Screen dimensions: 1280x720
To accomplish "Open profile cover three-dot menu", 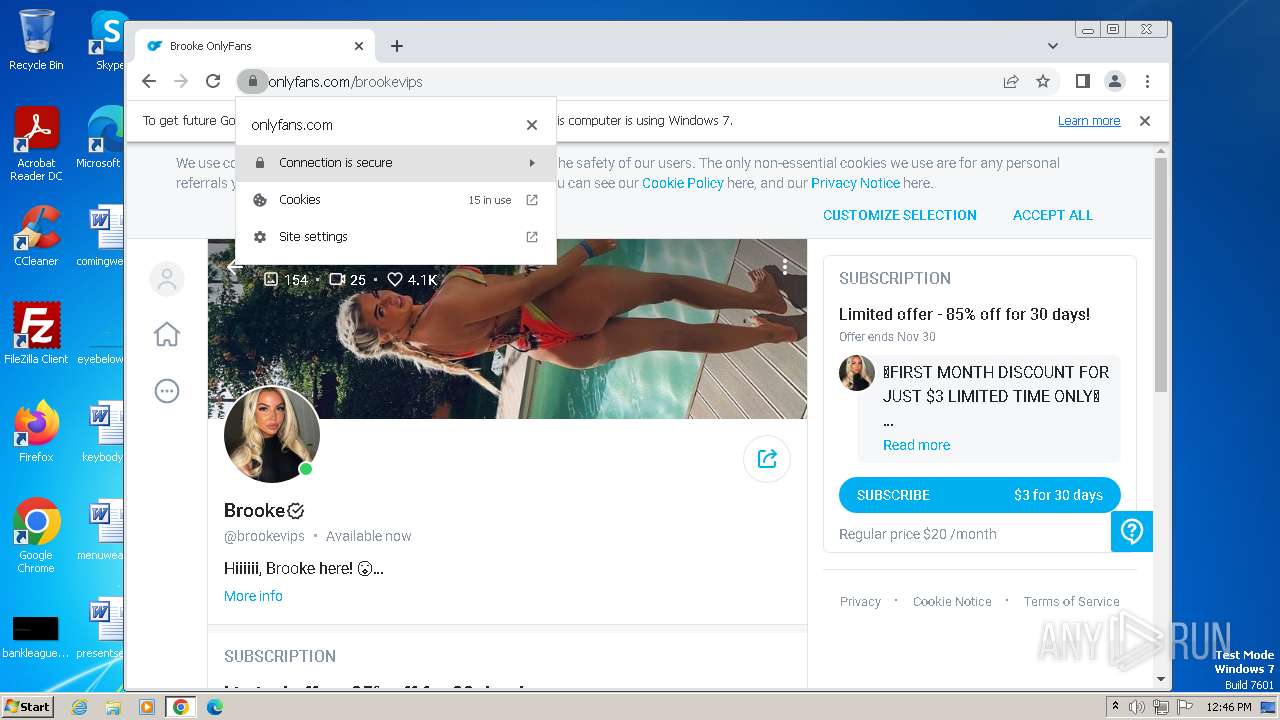I will pos(785,266).
